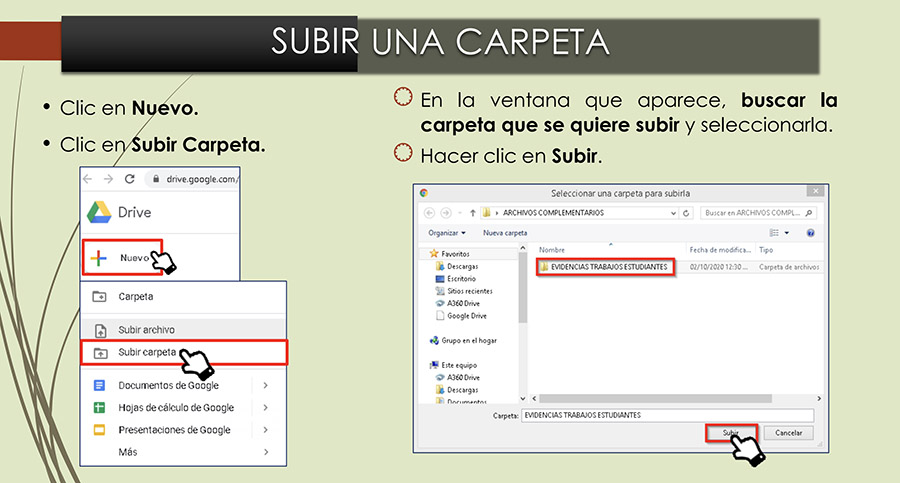Select Descargas under Favoritos
Image resolution: width=900 pixels, height=483 pixels.
tap(457, 266)
